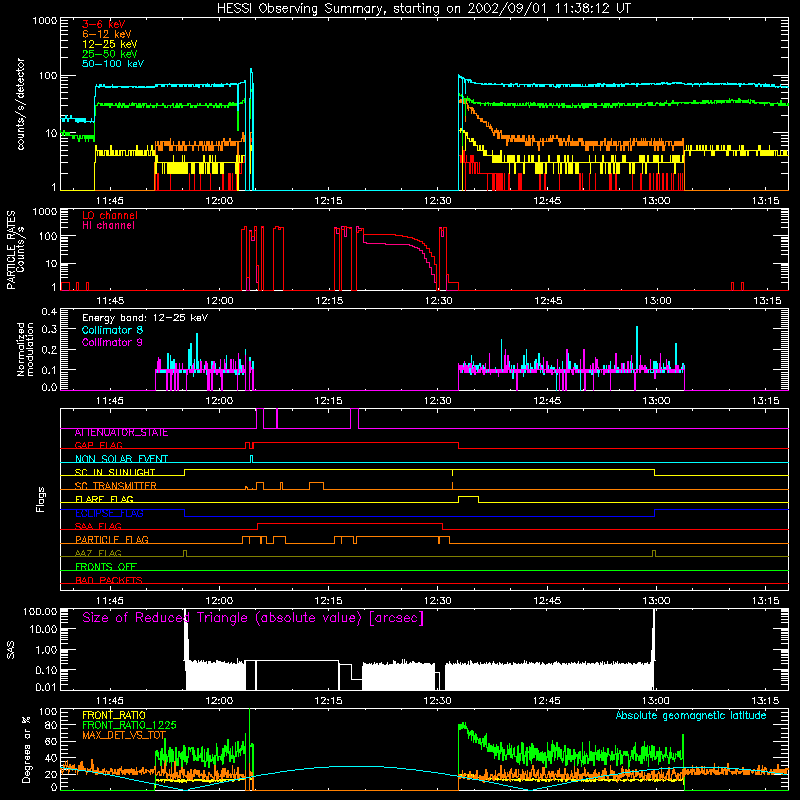Click the Flags axis title
This screenshot has height=800, width=800.
(x=41, y=499)
